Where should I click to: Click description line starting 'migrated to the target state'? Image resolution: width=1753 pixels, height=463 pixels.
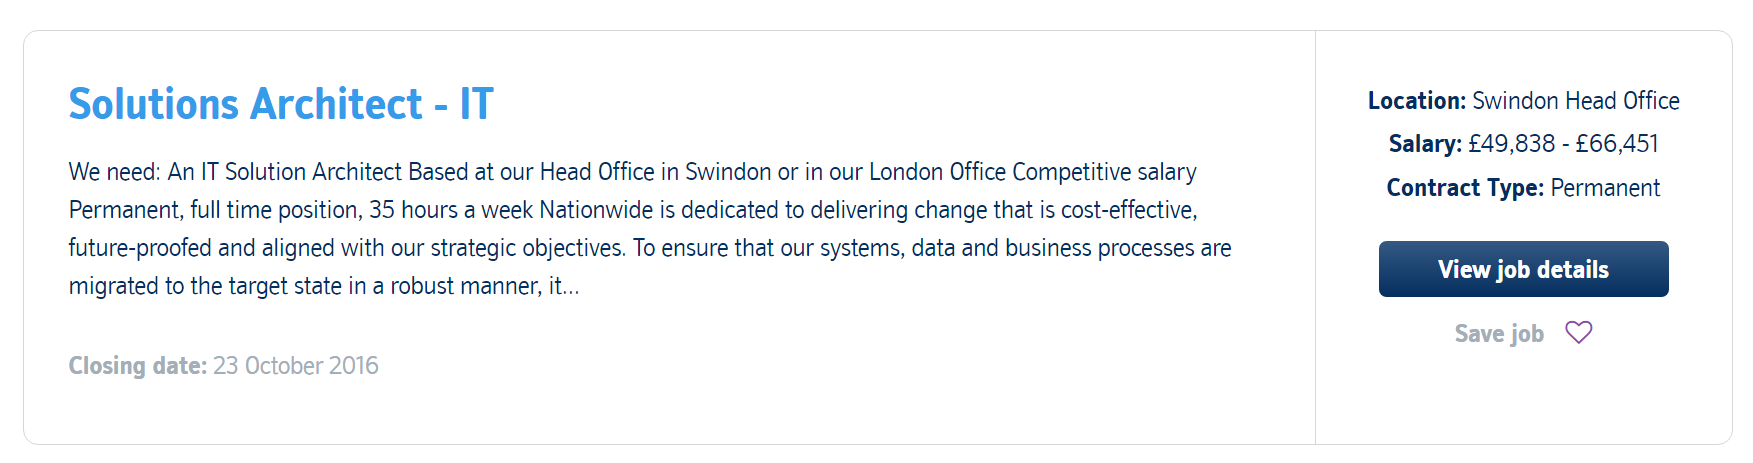(324, 286)
